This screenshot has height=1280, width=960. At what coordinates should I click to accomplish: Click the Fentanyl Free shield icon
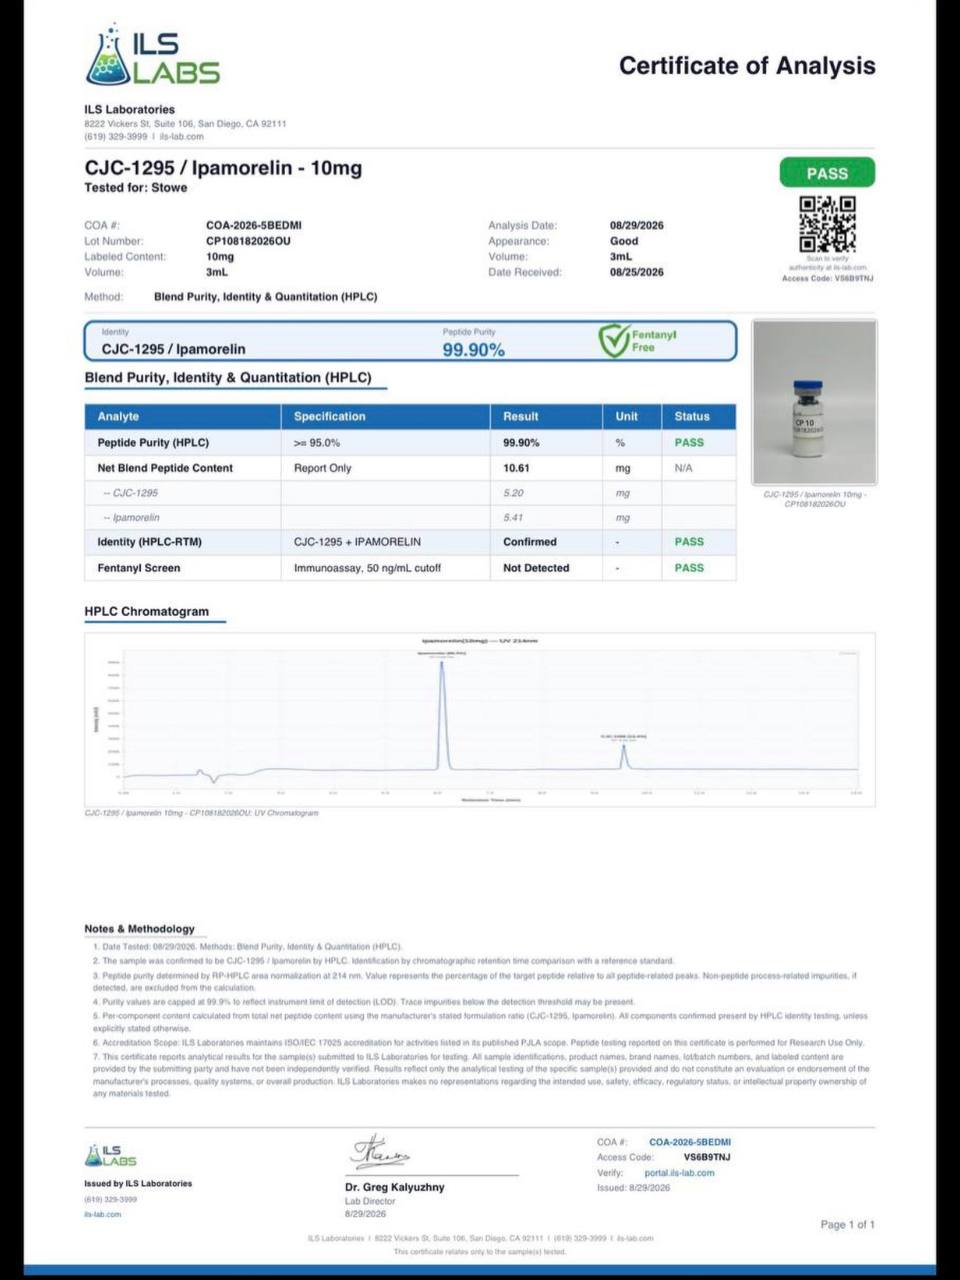click(x=615, y=340)
